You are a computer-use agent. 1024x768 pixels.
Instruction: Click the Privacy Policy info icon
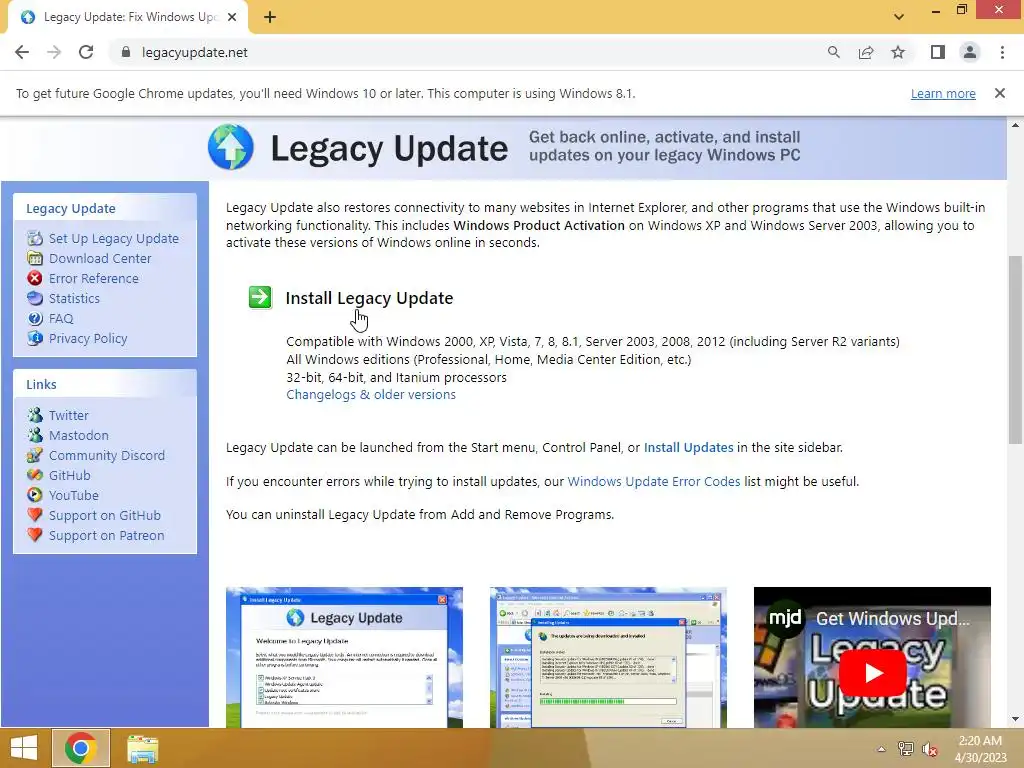click(35, 338)
